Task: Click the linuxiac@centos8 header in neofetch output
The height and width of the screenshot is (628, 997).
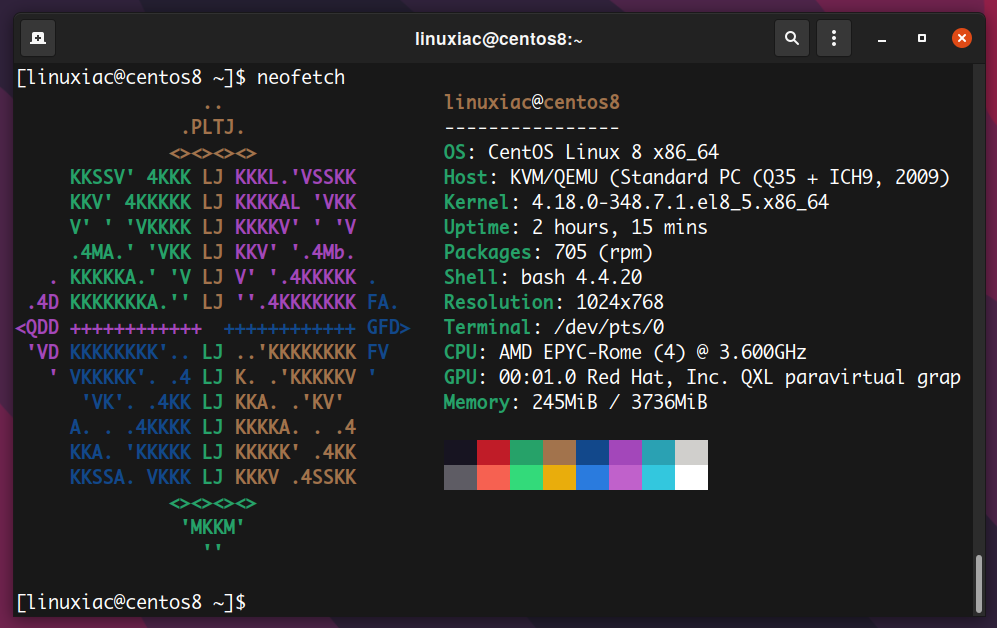Action: 532,102
